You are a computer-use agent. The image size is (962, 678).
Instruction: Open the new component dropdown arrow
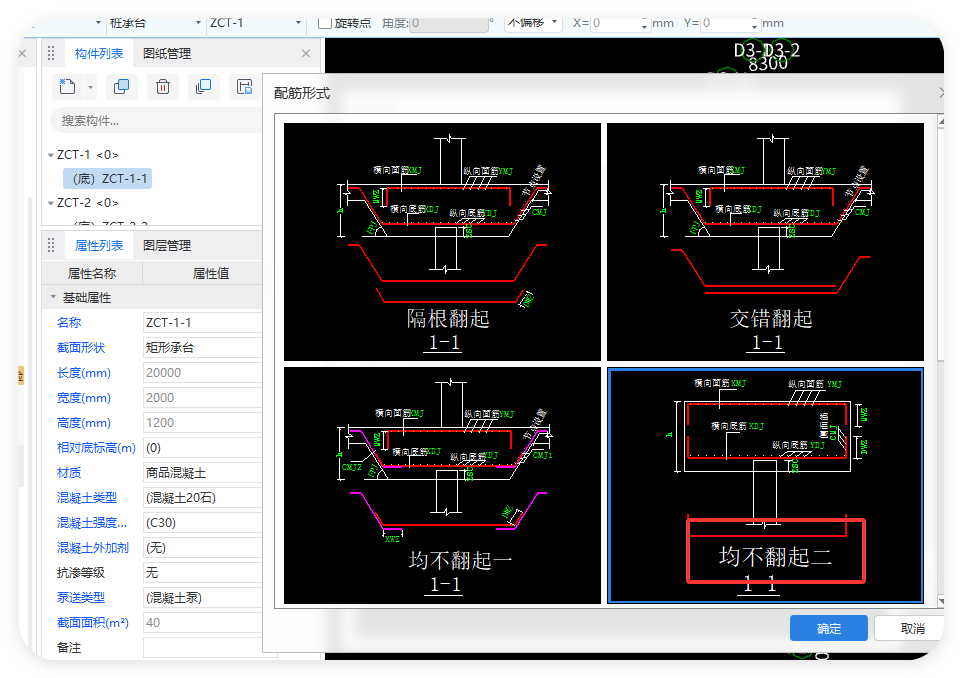[x=90, y=87]
